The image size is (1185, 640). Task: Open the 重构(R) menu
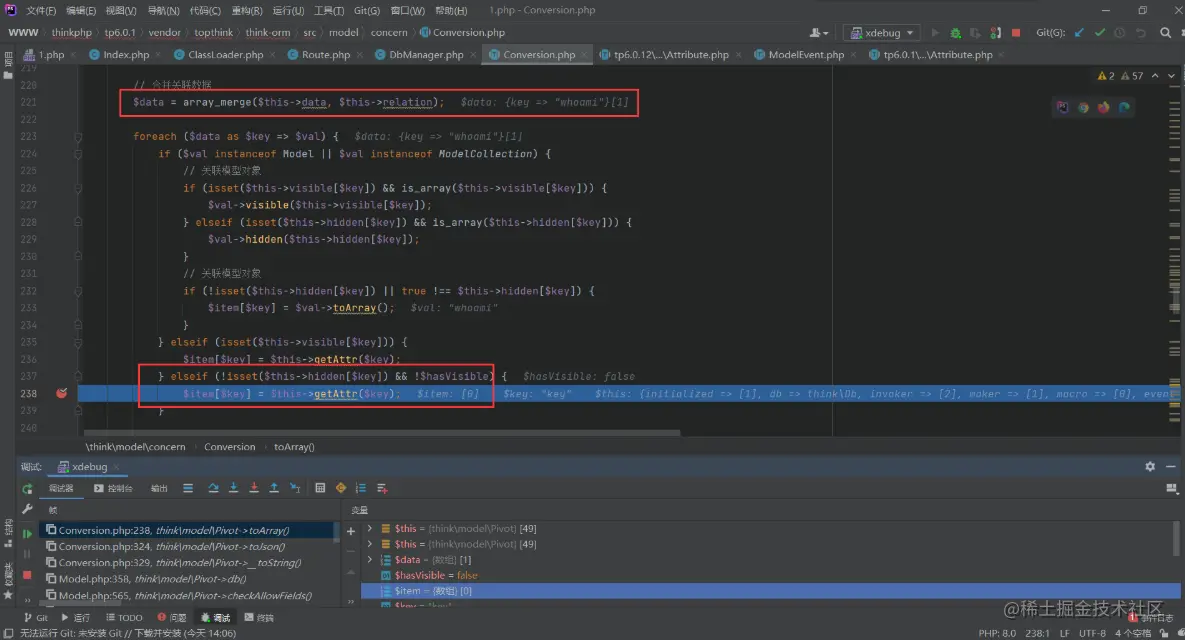tap(245, 10)
